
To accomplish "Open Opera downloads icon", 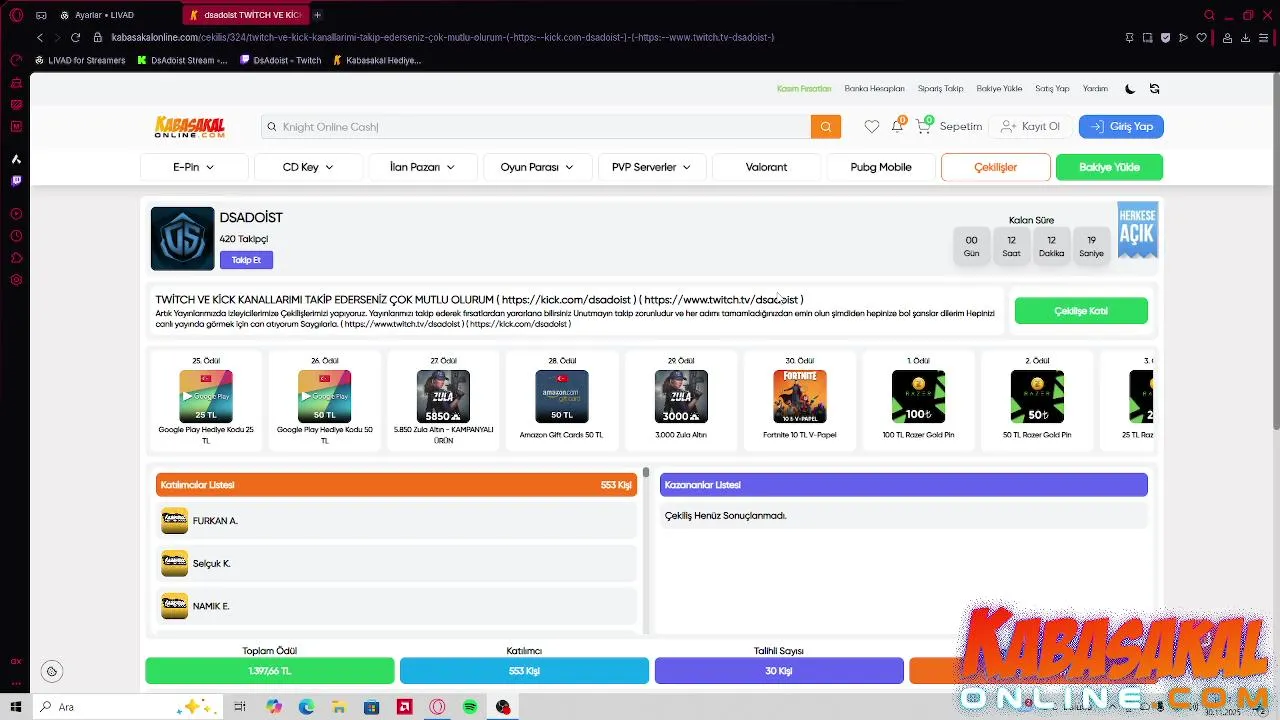I will click(1246, 37).
